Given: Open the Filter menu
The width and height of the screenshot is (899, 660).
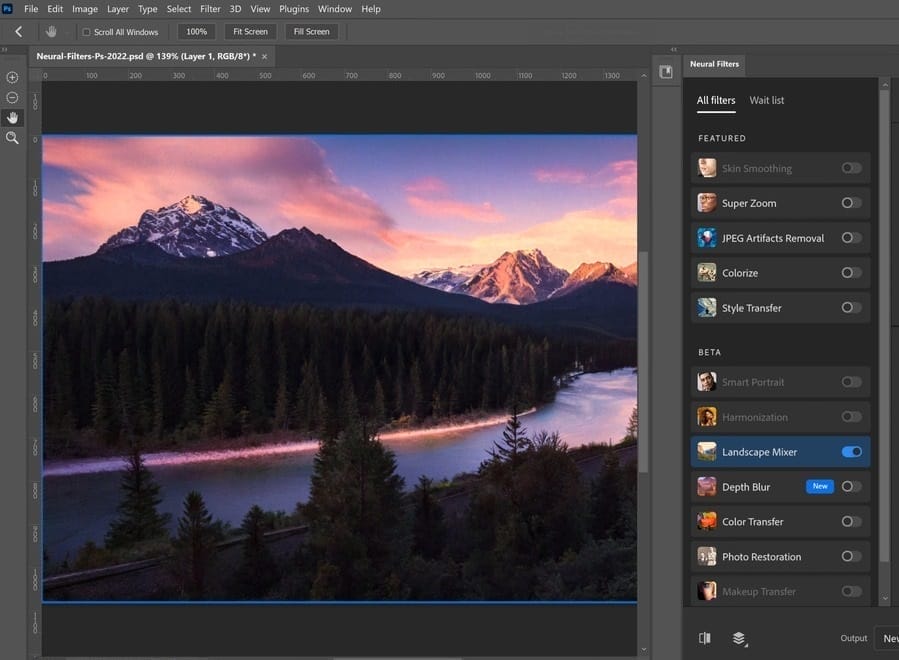Looking at the screenshot, I should tap(210, 8).
